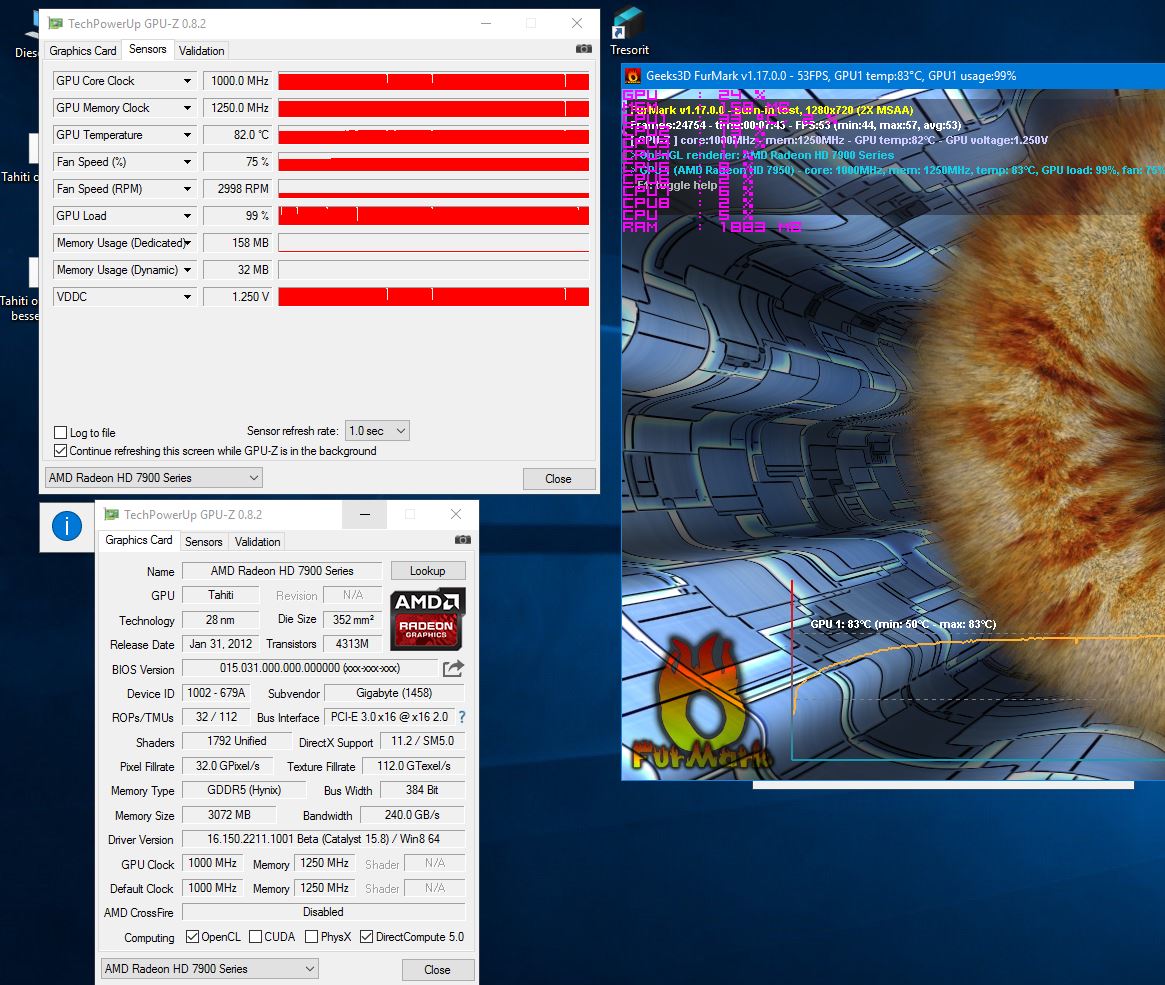Expand the GPU Load sensor dropdown
The image size is (1165, 985).
pos(187,216)
